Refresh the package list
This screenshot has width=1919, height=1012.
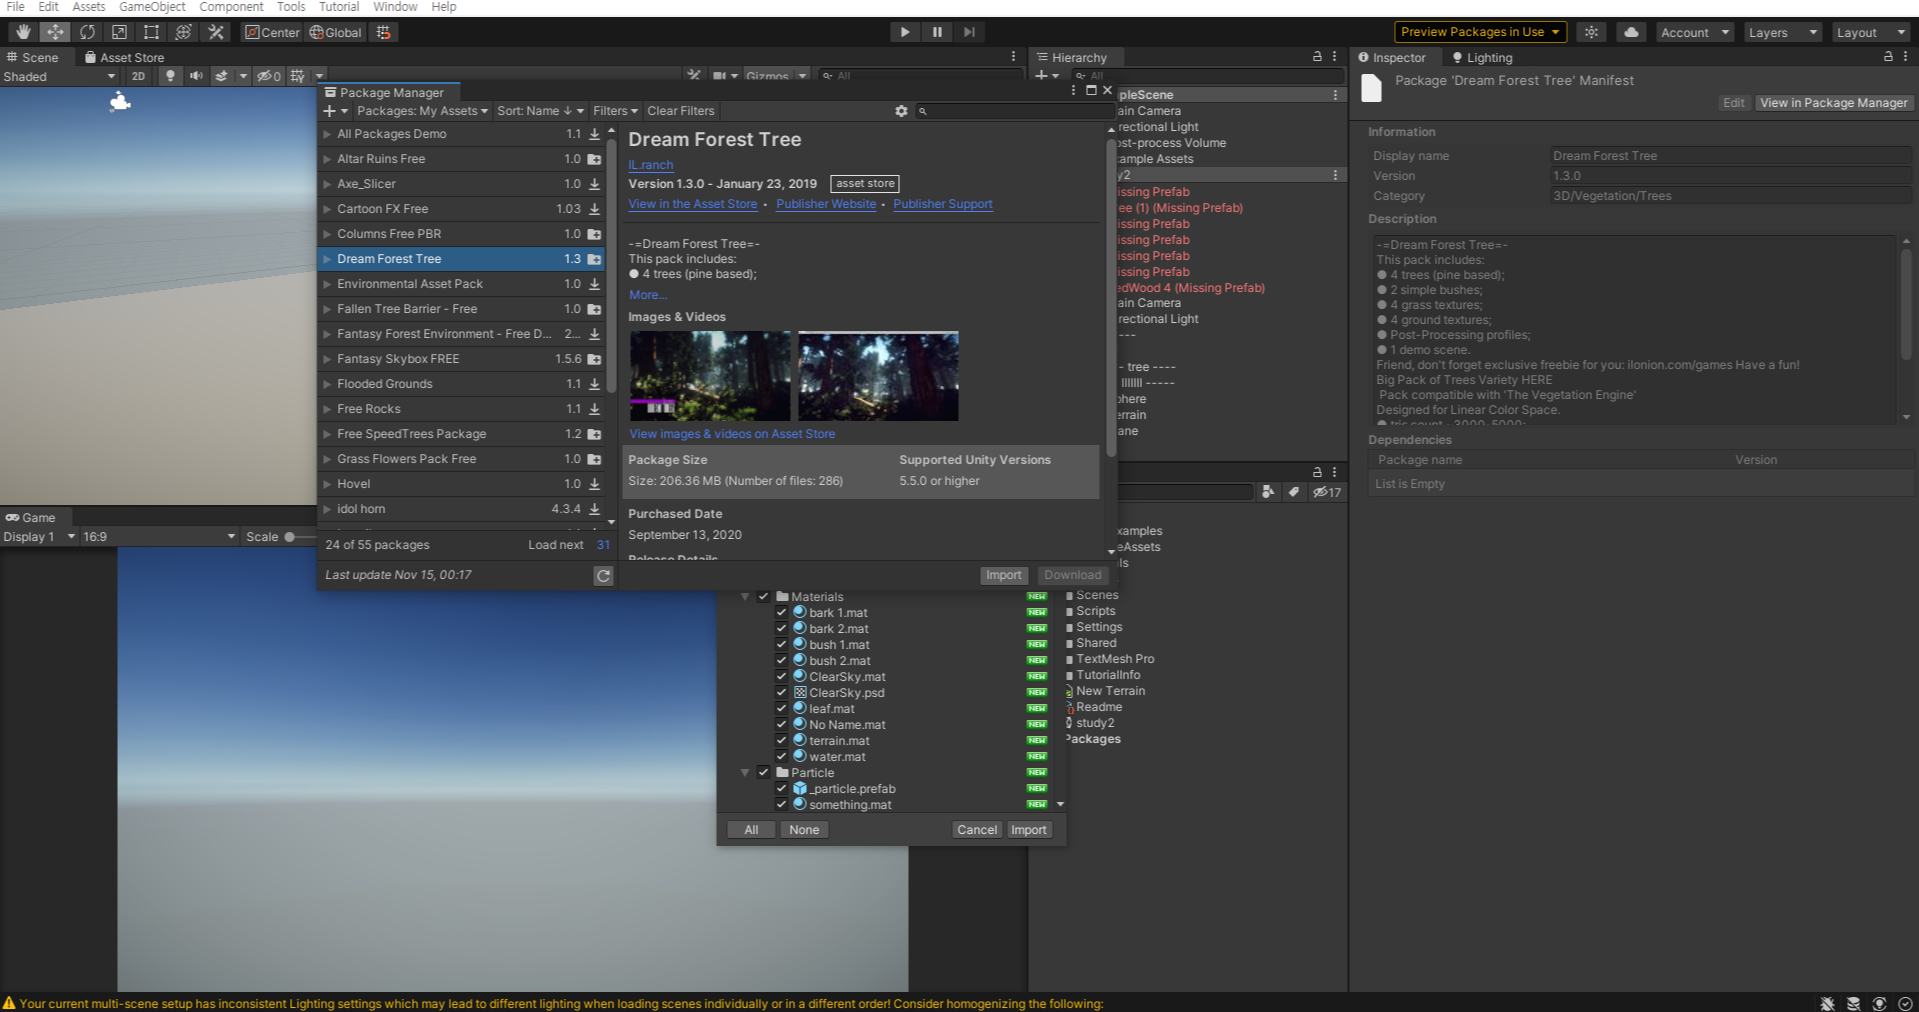(x=603, y=575)
